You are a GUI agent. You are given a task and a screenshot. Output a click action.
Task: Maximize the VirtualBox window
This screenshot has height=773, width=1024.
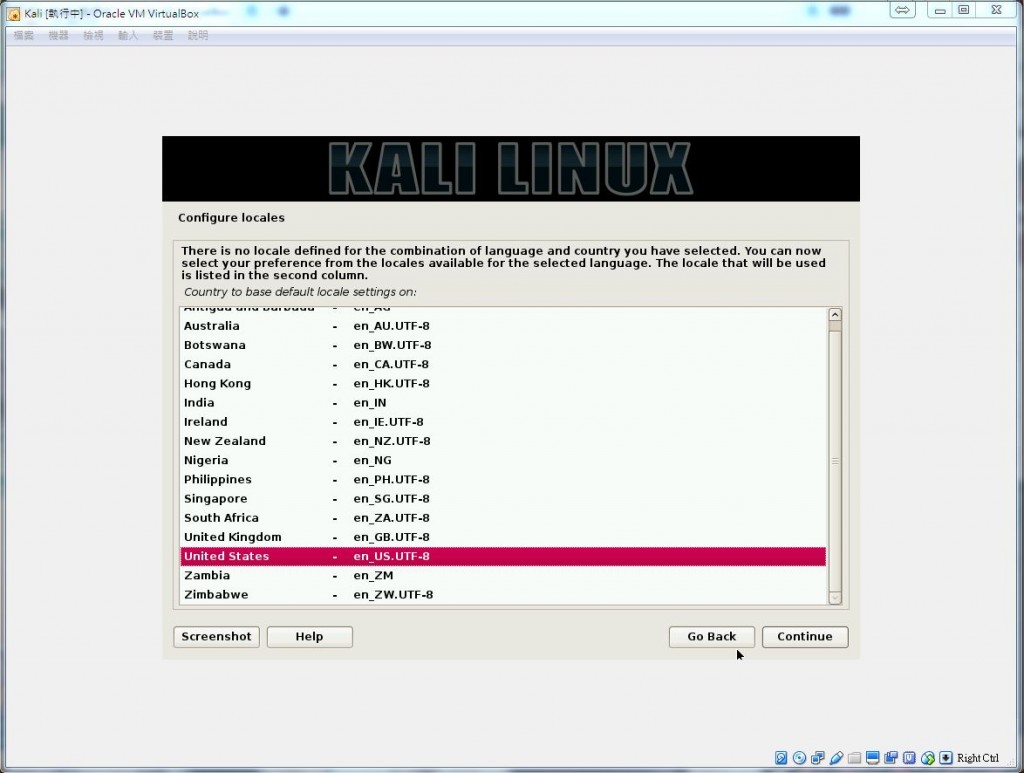tap(964, 10)
